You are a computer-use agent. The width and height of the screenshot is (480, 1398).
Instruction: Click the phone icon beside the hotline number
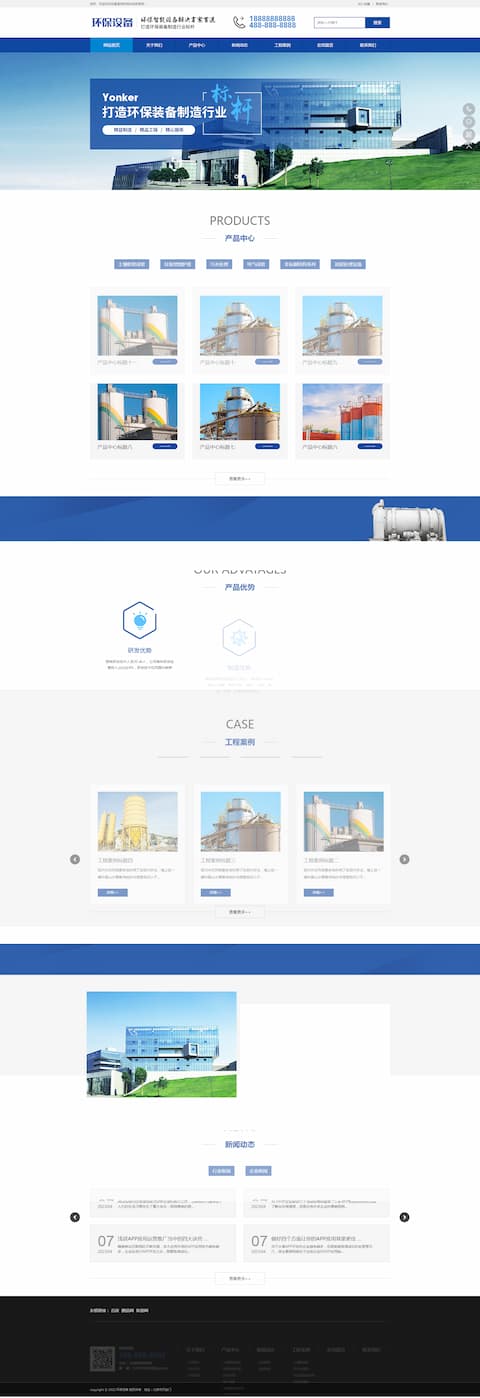pos(240,22)
